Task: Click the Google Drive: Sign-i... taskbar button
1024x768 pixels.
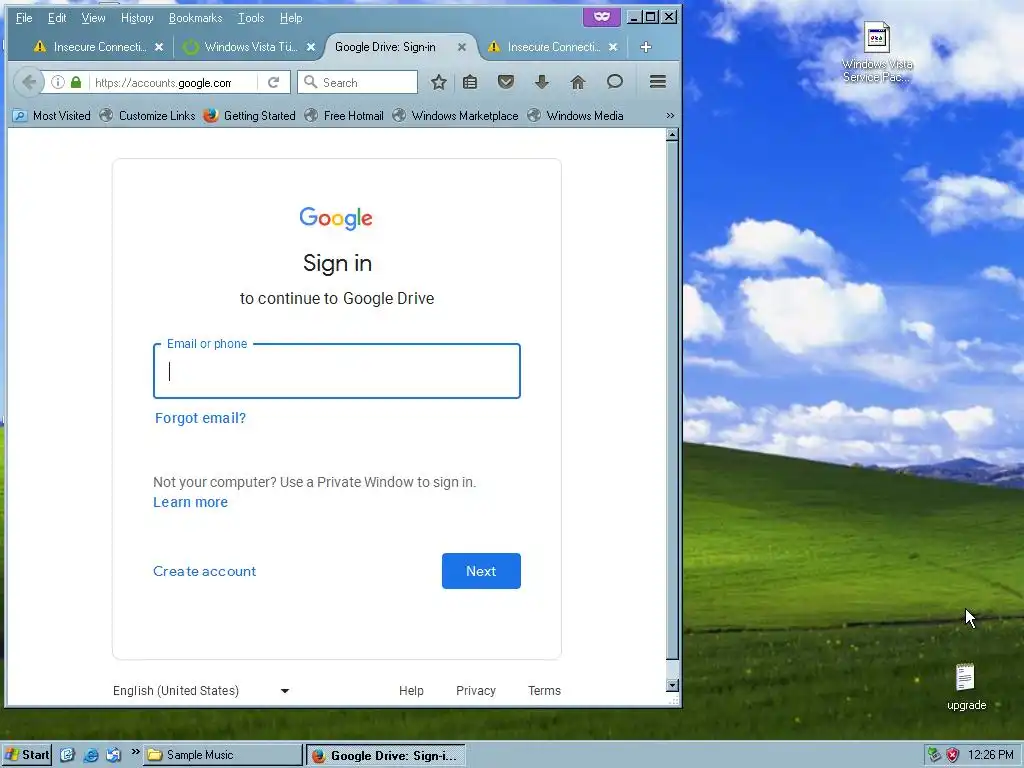Action: [386, 756]
